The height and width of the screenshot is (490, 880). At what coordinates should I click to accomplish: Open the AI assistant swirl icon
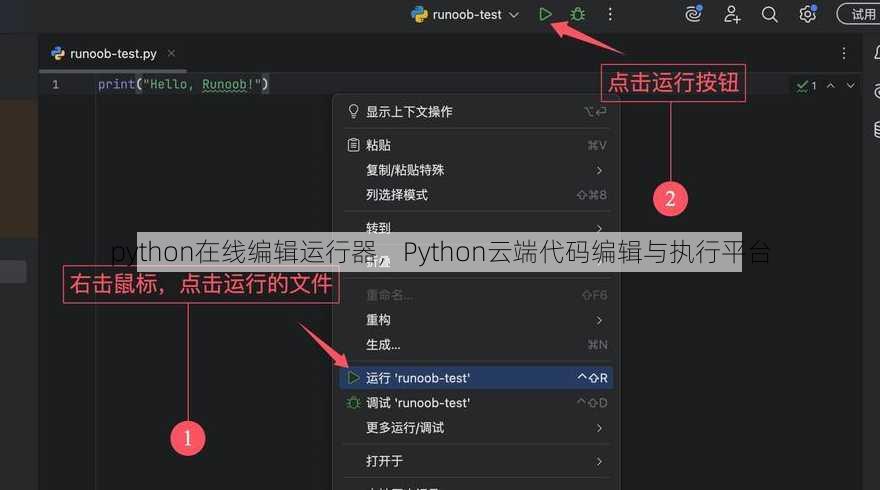[x=694, y=14]
